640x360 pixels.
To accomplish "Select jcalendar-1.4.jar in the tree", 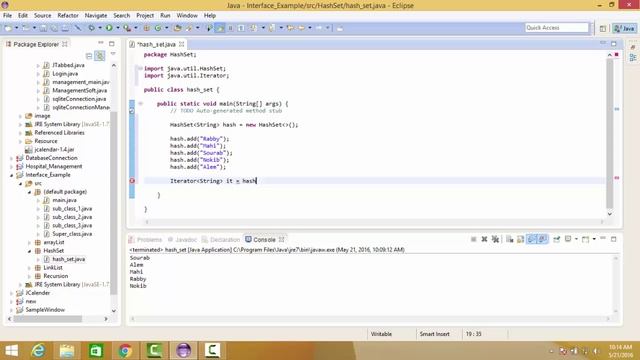I will (x=54, y=150).
